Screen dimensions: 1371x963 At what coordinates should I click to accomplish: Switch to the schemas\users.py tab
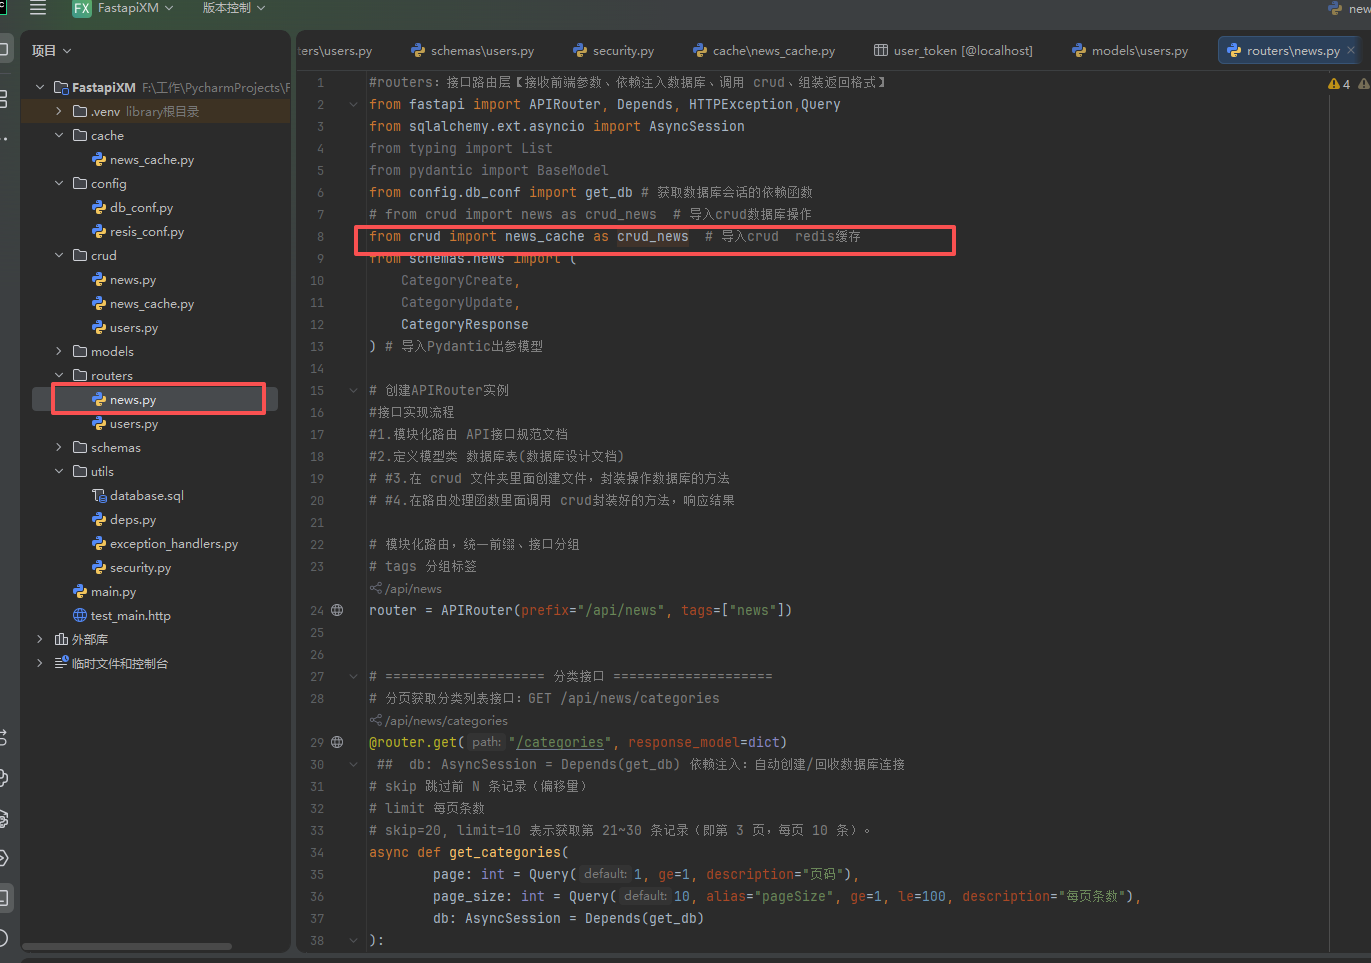point(473,51)
